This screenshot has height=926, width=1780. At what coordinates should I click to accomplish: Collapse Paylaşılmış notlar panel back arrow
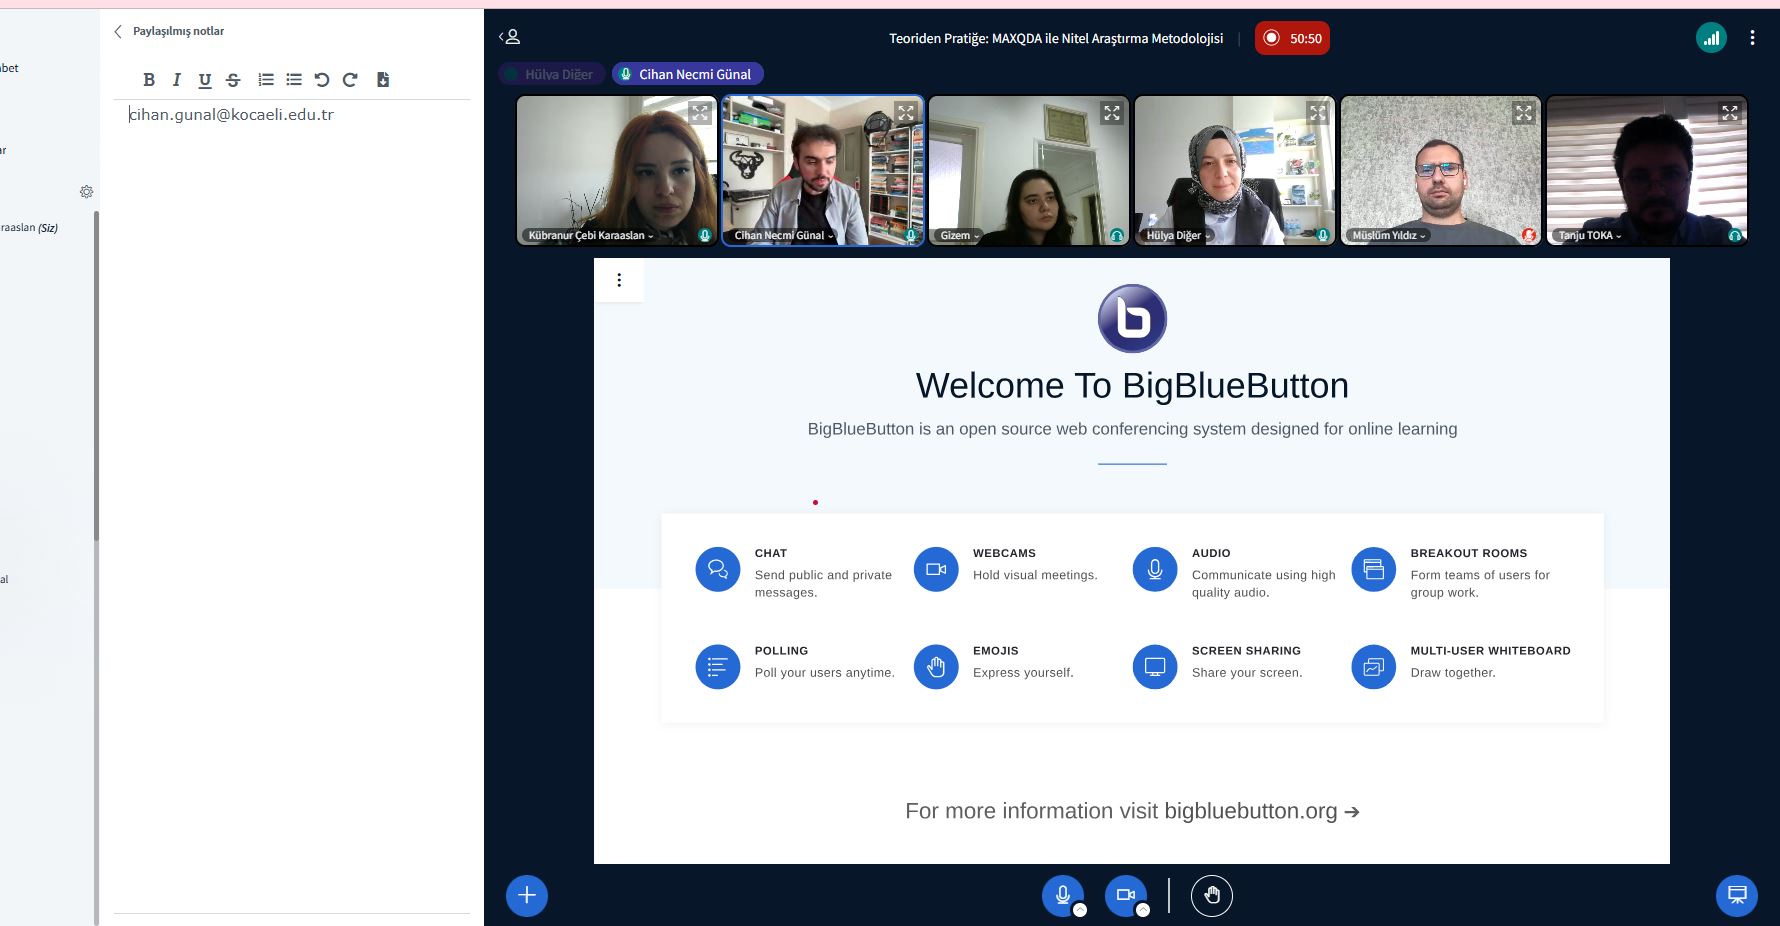pyautogui.click(x=118, y=31)
